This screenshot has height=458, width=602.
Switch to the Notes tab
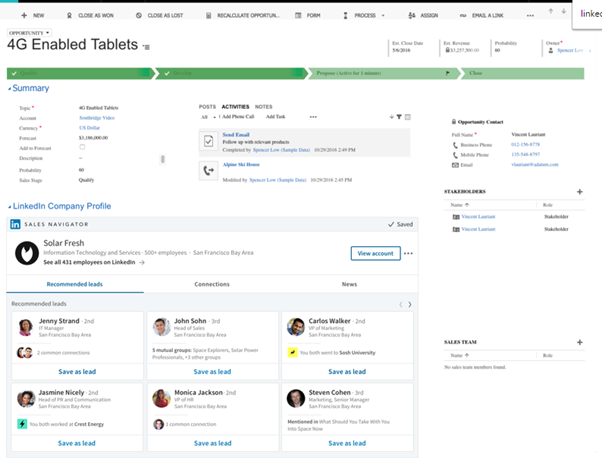(x=263, y=107)
